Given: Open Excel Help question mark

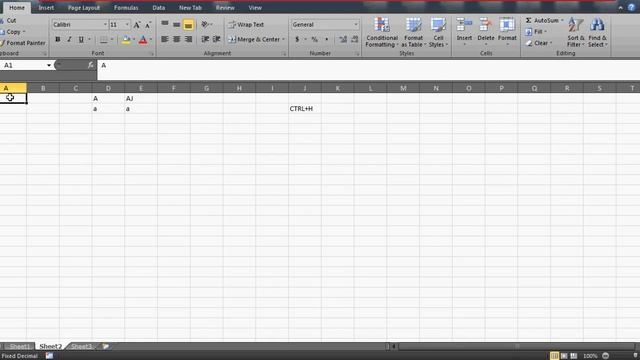Looking at the screenshot, I should (x=631, y=8).
